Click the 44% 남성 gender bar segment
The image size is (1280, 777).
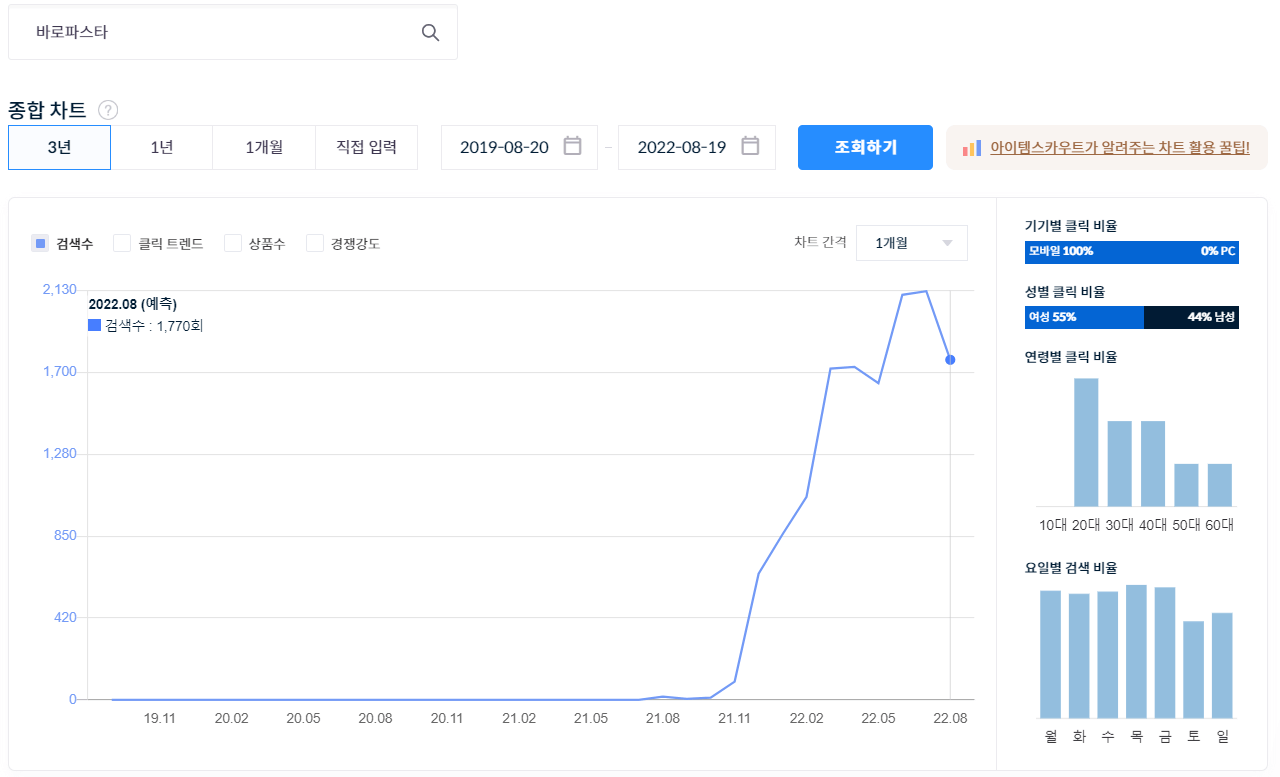tap(1191, 317)
